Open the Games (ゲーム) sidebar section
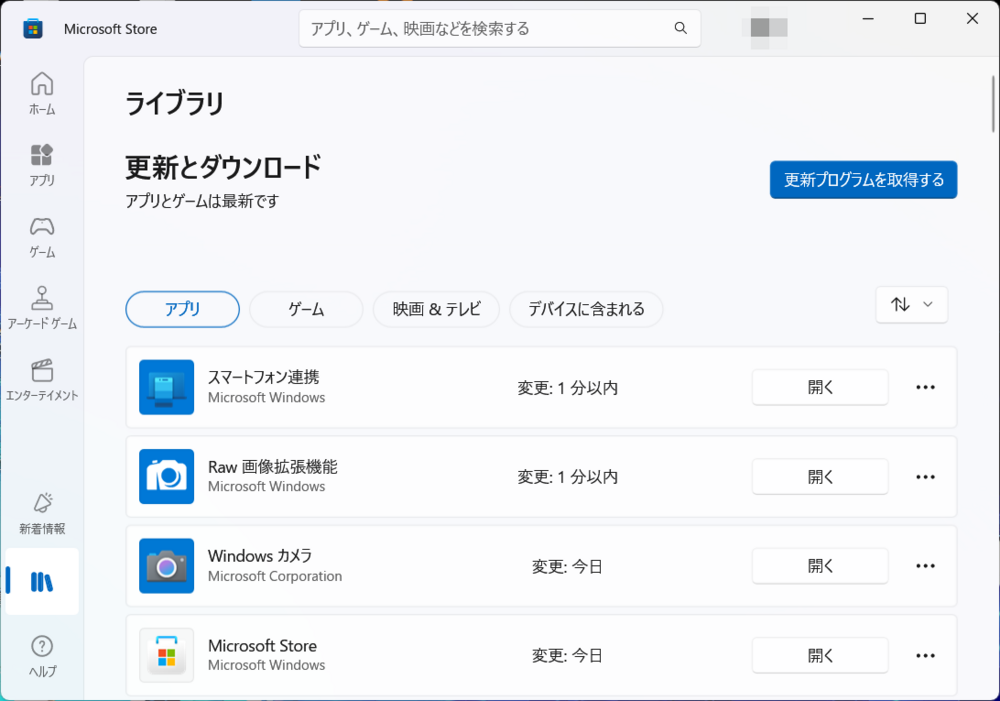Image resolution: width=1000 pixels, height=701 pixels. (42, 237)
